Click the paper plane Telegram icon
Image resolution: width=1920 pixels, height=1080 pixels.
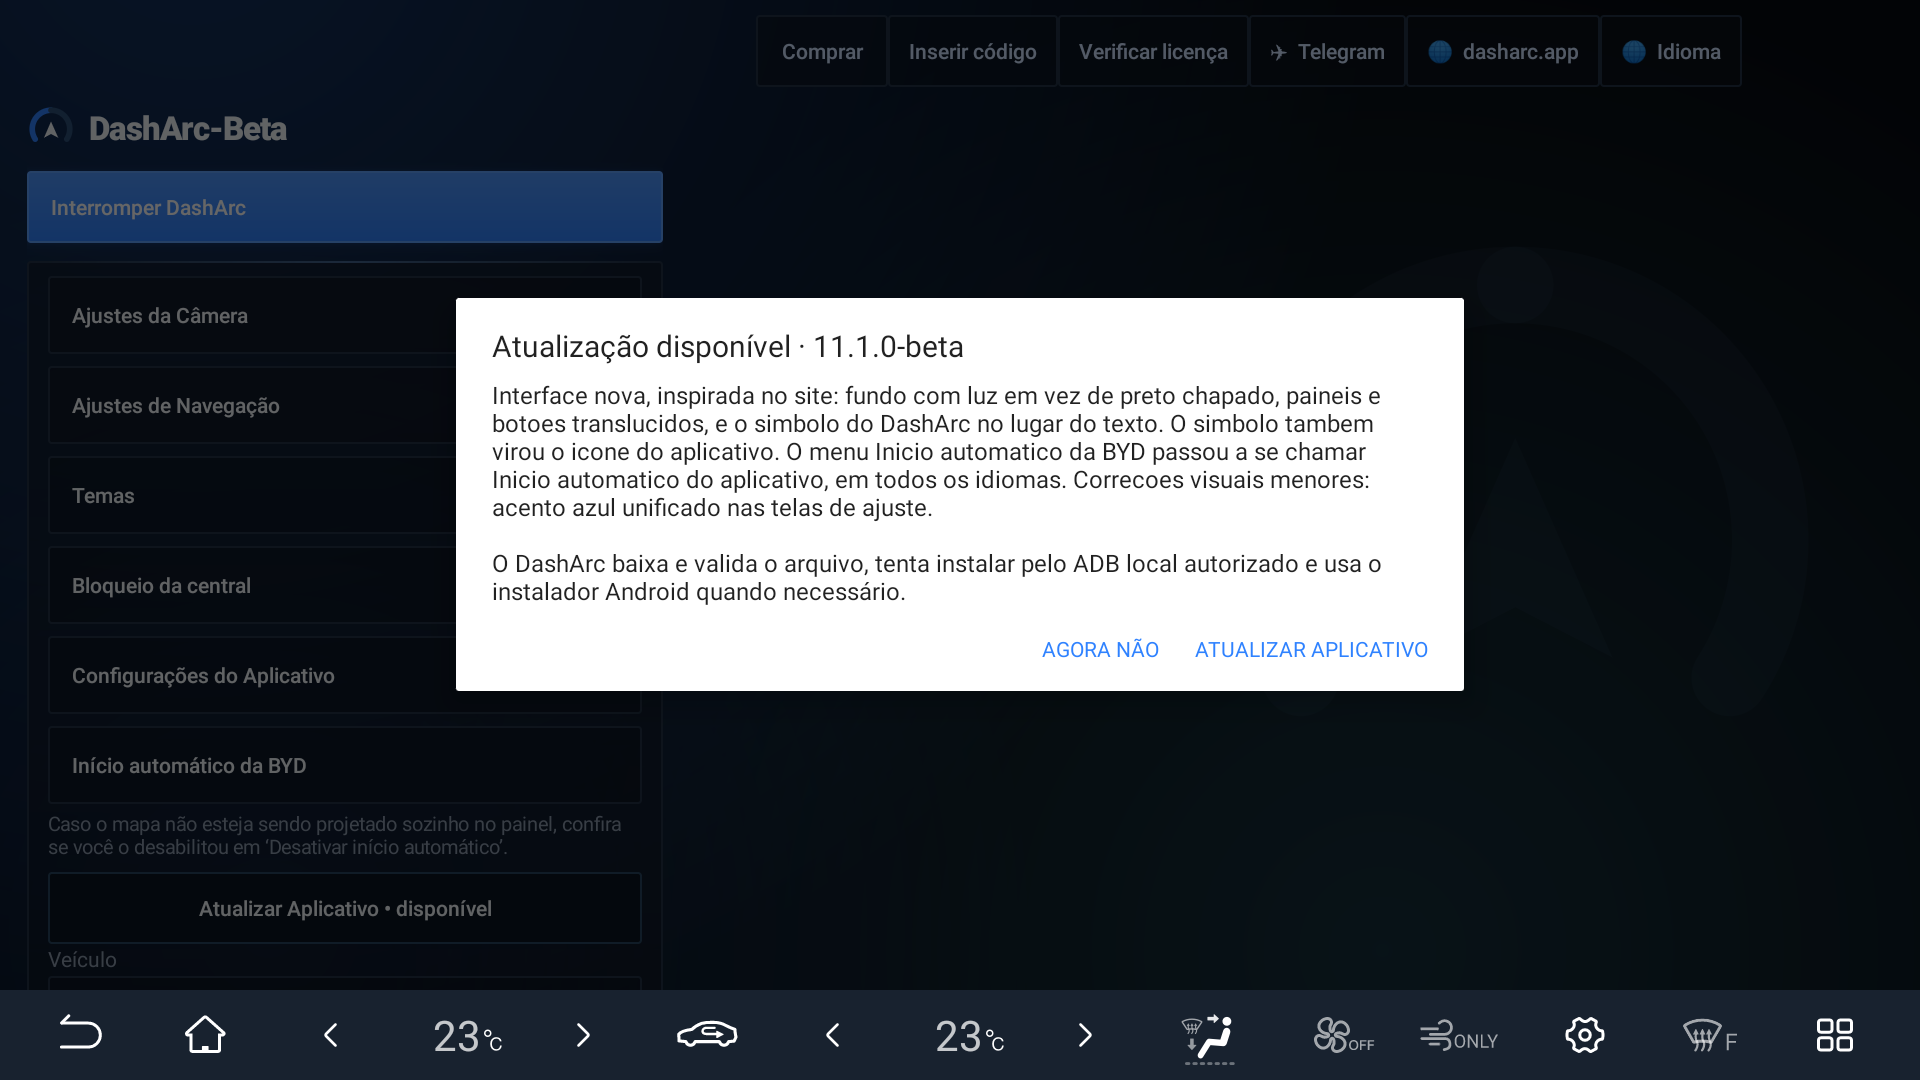(x=1278, y=52)
